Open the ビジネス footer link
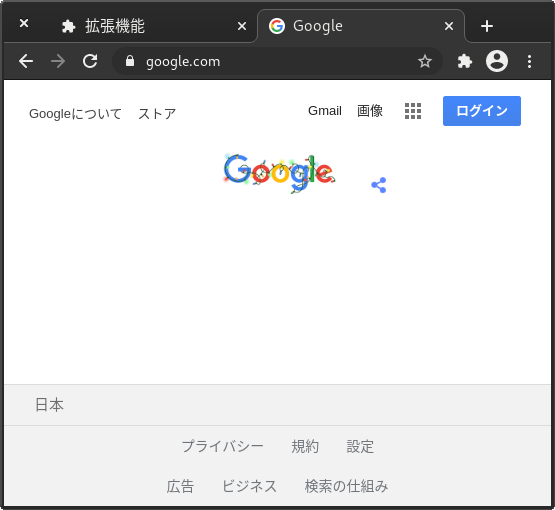 pyautogui.click(x=249, y=486)
